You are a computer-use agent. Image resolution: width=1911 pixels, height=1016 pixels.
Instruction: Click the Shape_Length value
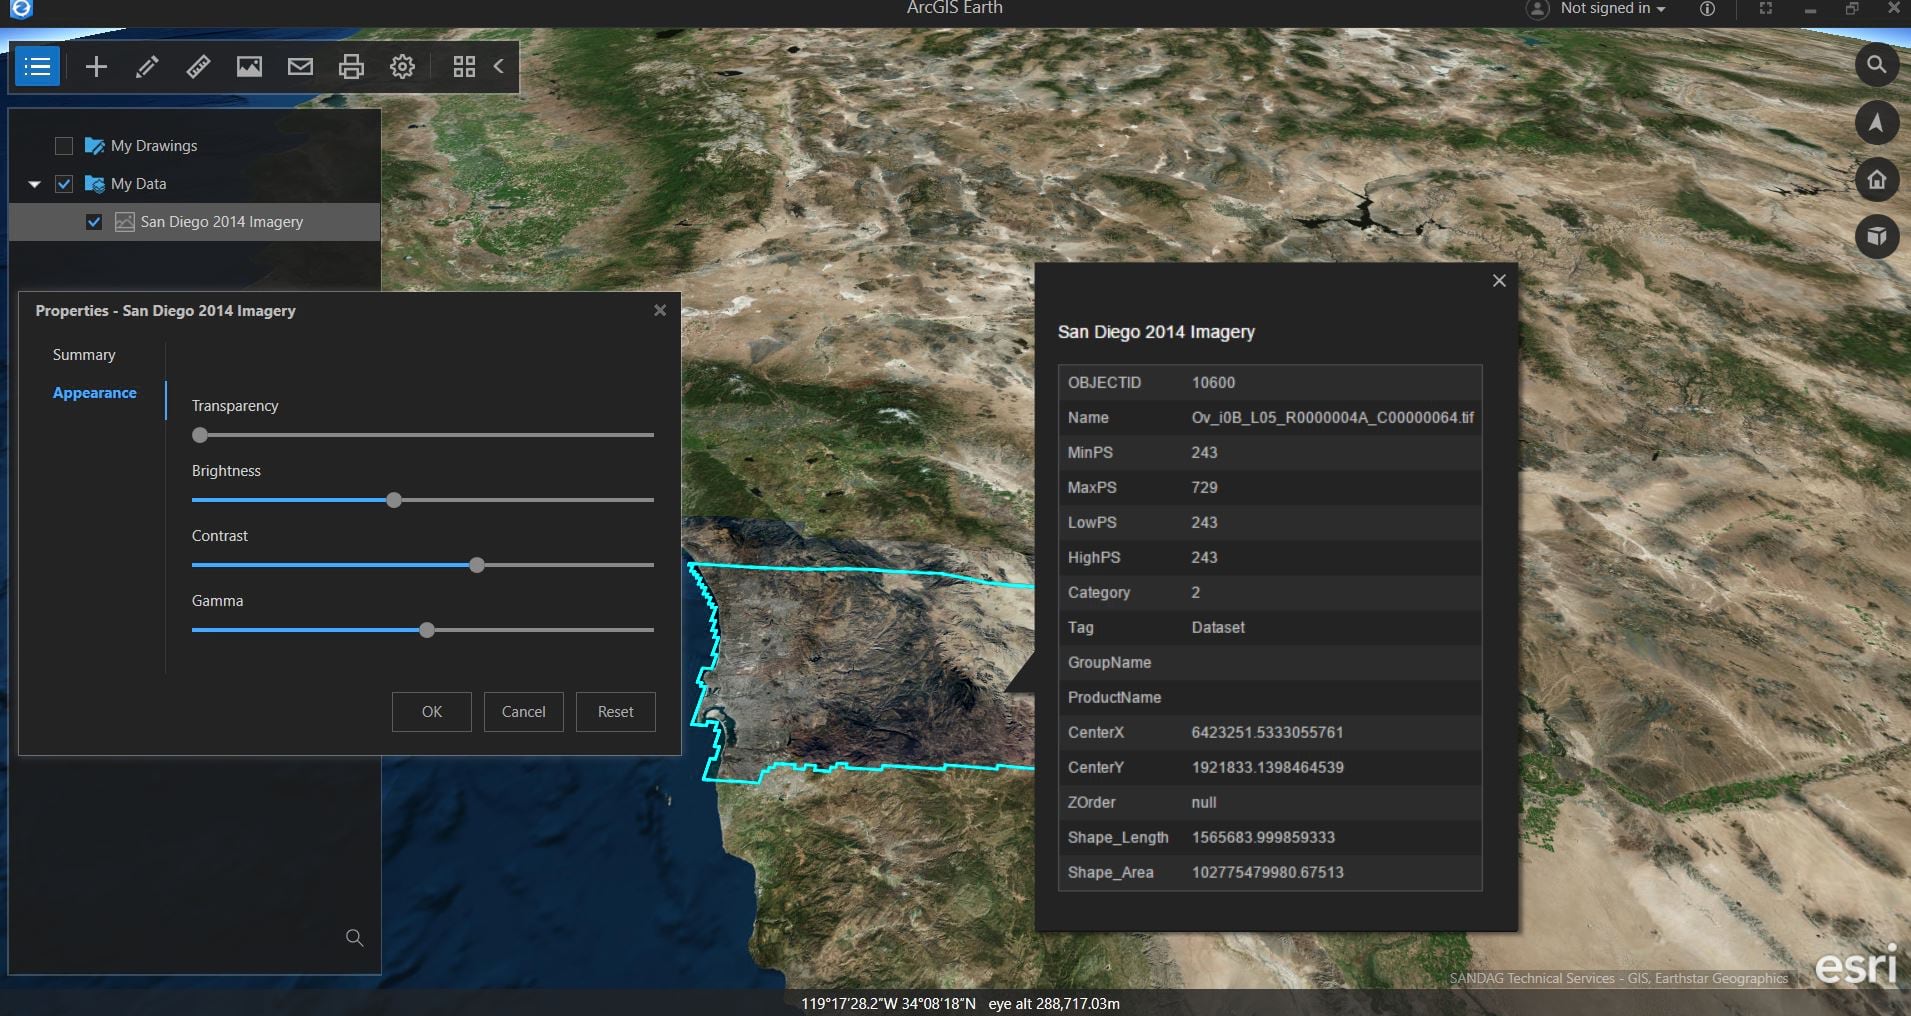coord(1263,838)
